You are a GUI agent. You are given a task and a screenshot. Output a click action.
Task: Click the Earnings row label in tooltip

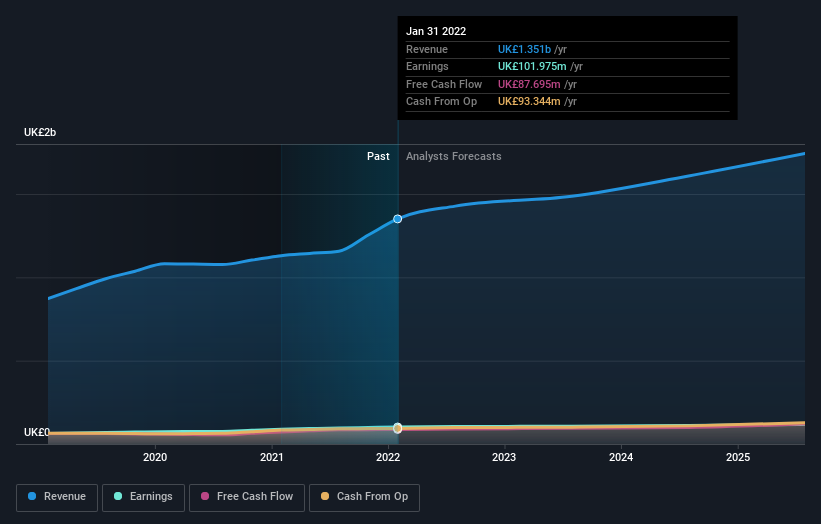(x=427, y=66)
